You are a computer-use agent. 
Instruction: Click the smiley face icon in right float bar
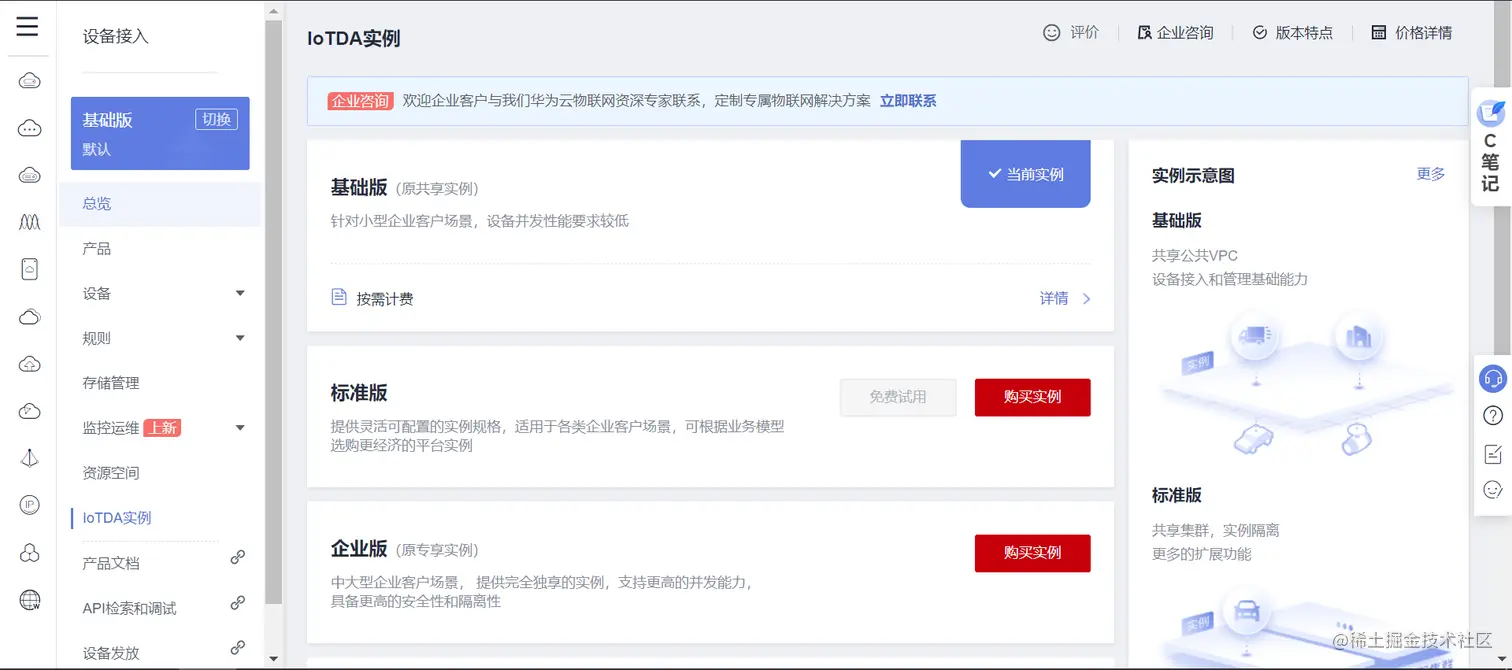coord(1492,490)
